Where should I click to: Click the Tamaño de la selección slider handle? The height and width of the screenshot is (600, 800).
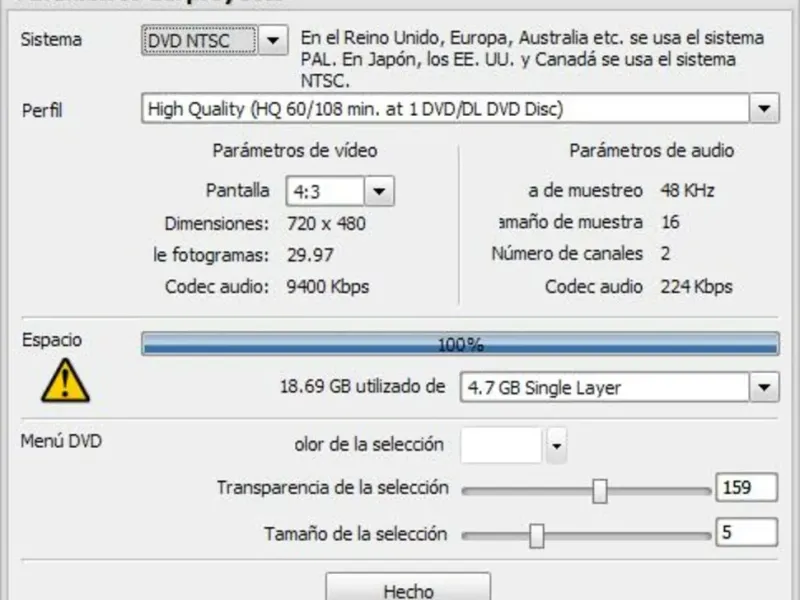coord(536,536)
